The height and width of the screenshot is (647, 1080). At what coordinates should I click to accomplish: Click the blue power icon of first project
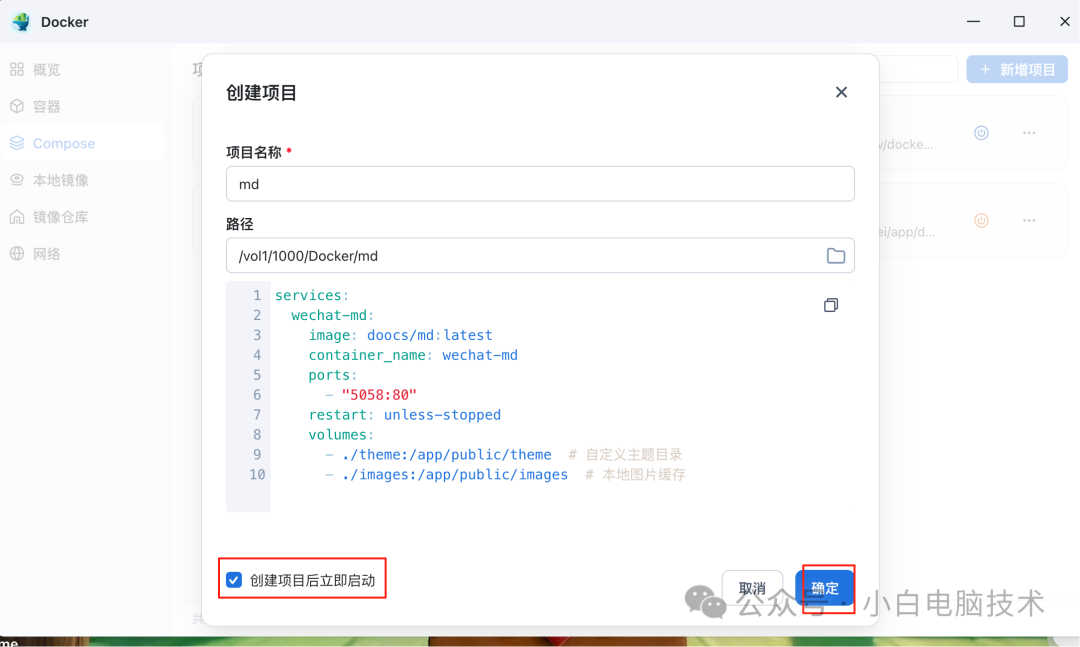982,133
